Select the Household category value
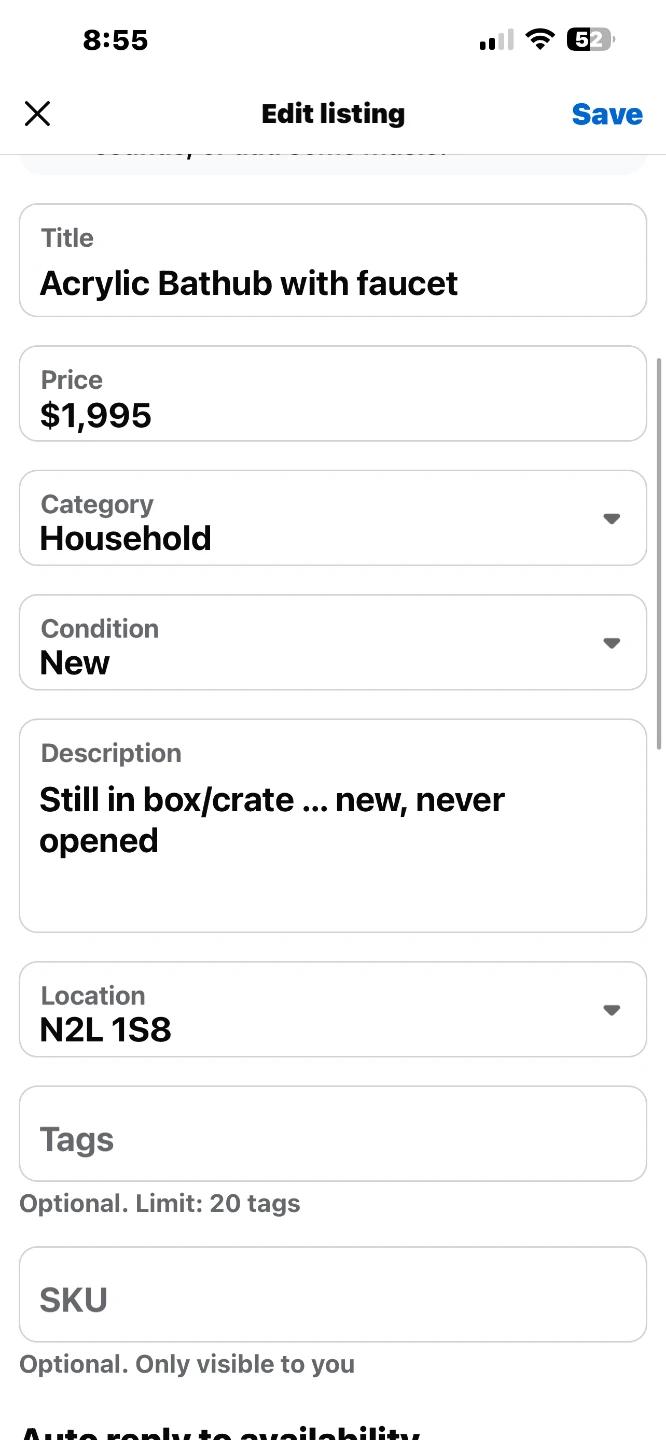The width and height of the screenshot is (666, 1440). [126, 539]
